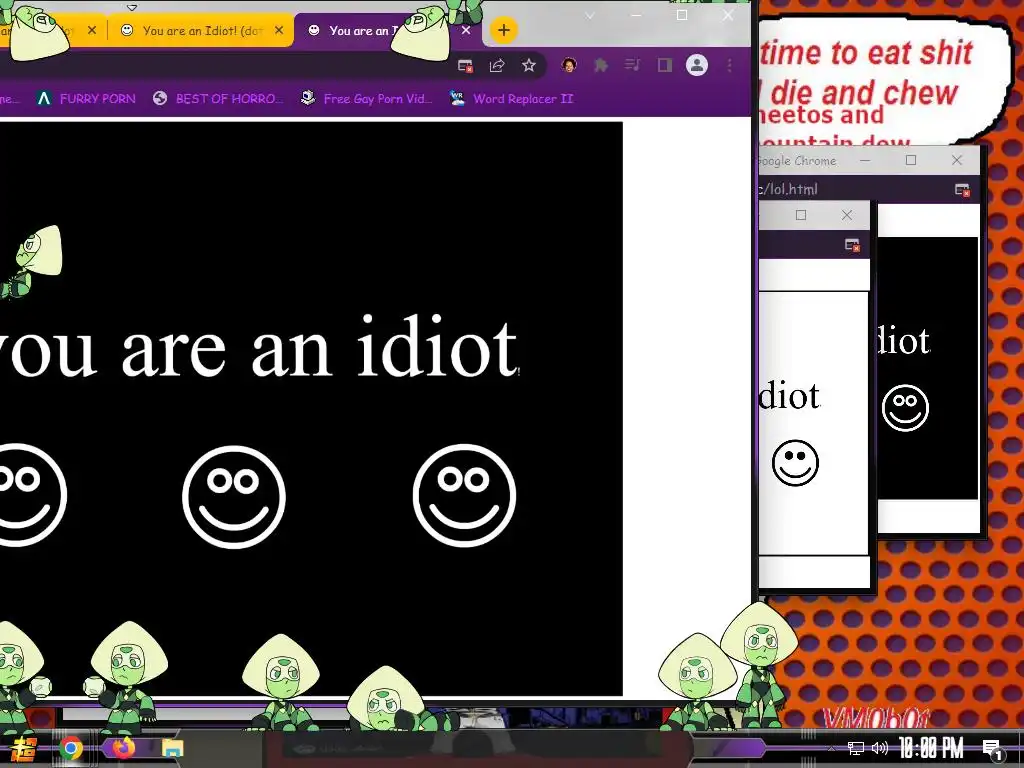The height and width of the screenshot is (768, 1024).
Task: Click the Chrome taskbar icon
Action: [x=71, y=748]
